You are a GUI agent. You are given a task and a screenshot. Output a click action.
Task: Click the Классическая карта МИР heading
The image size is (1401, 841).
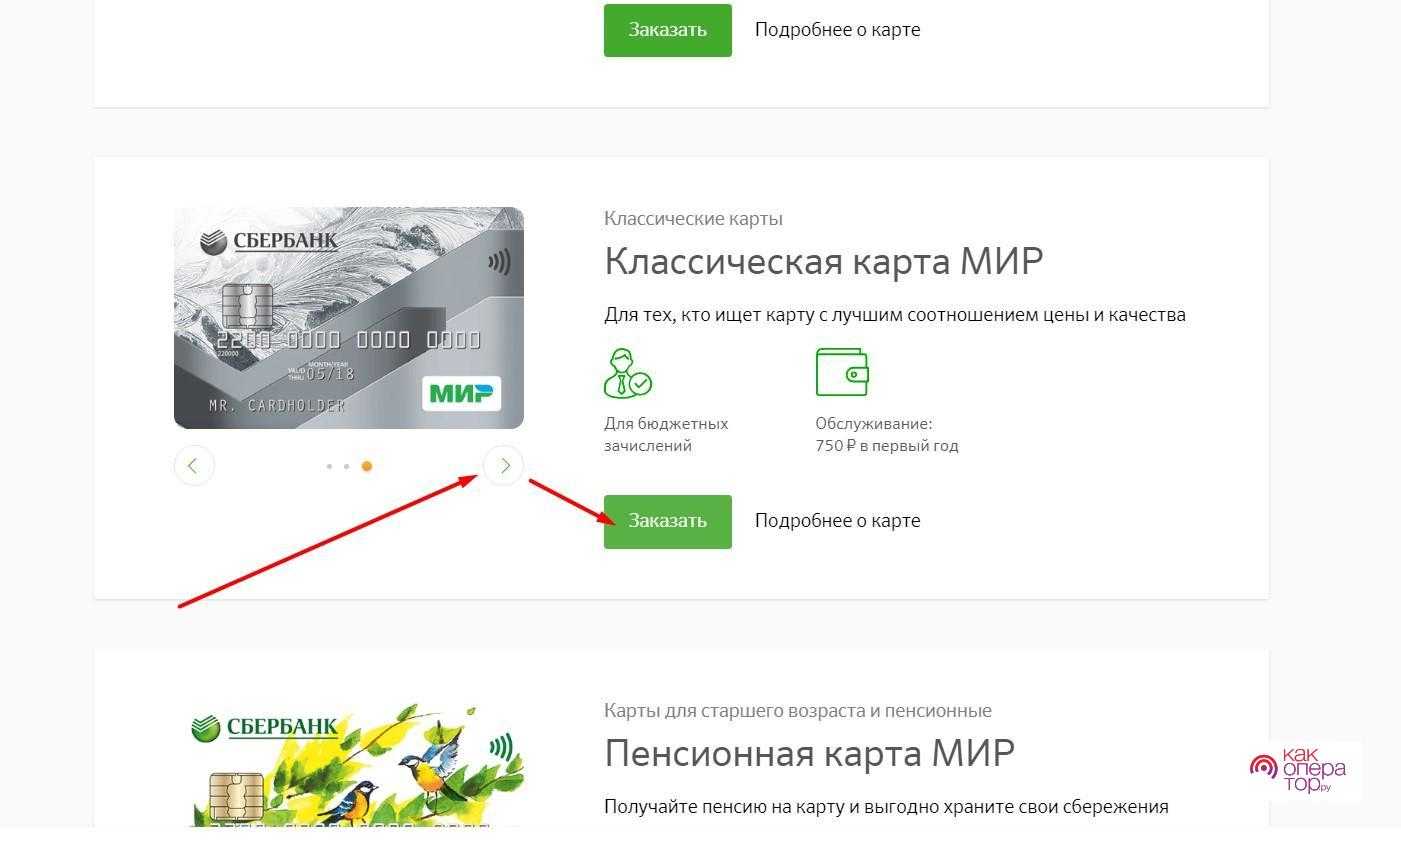pyautogui.click(x=823, y=262)
